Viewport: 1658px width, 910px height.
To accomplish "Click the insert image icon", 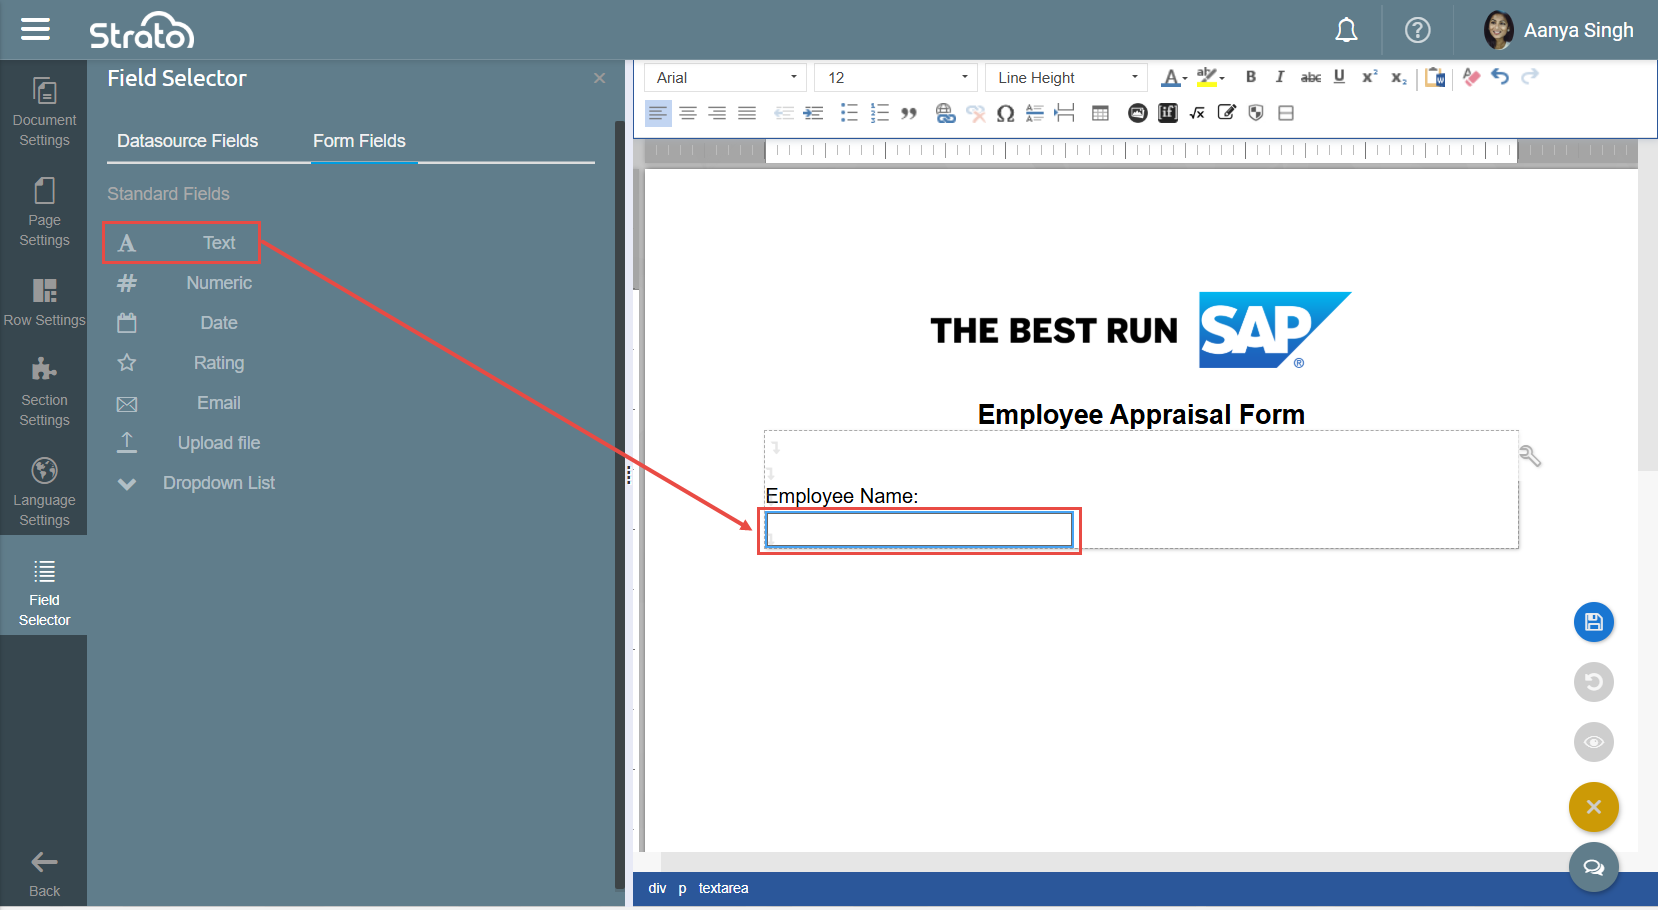I will coord(1137,113).
